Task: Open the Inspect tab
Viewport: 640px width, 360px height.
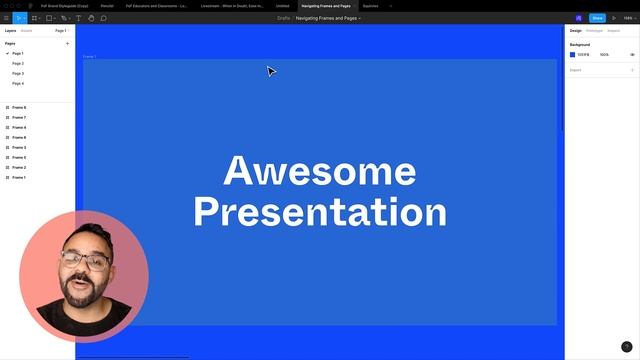Action: (x=613, y=31)
